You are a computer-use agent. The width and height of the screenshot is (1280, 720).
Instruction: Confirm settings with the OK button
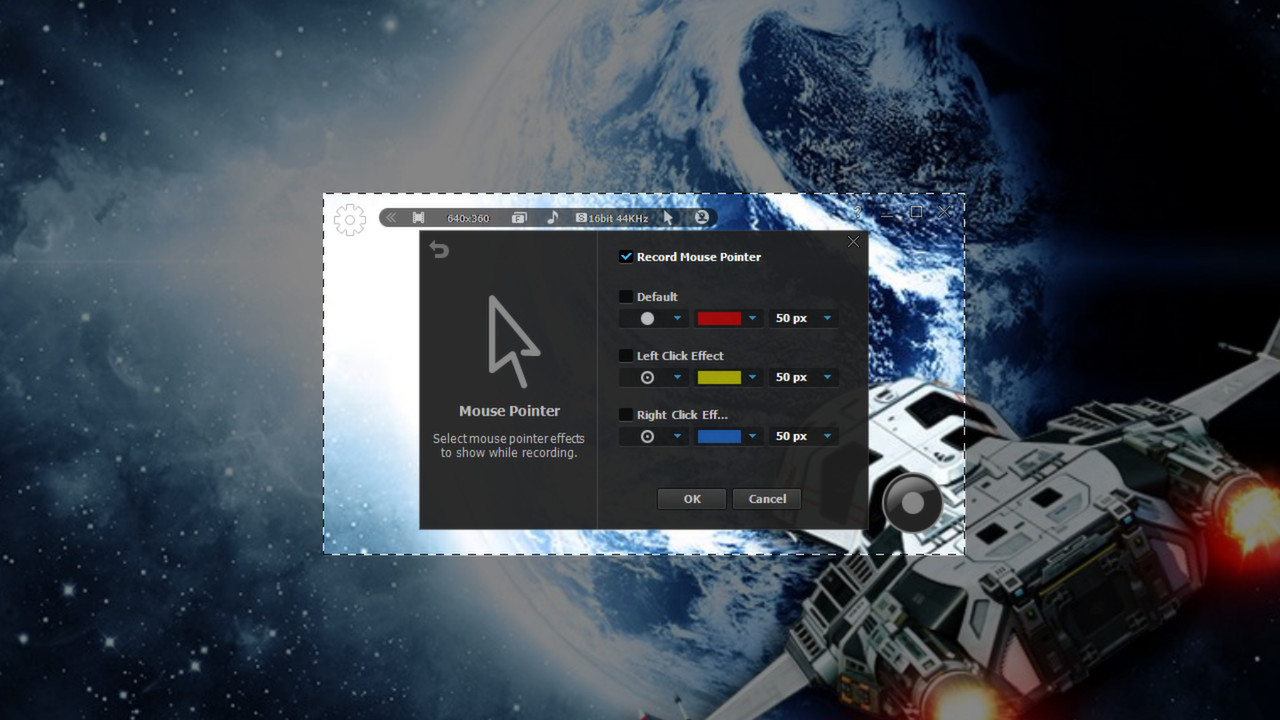691,498
